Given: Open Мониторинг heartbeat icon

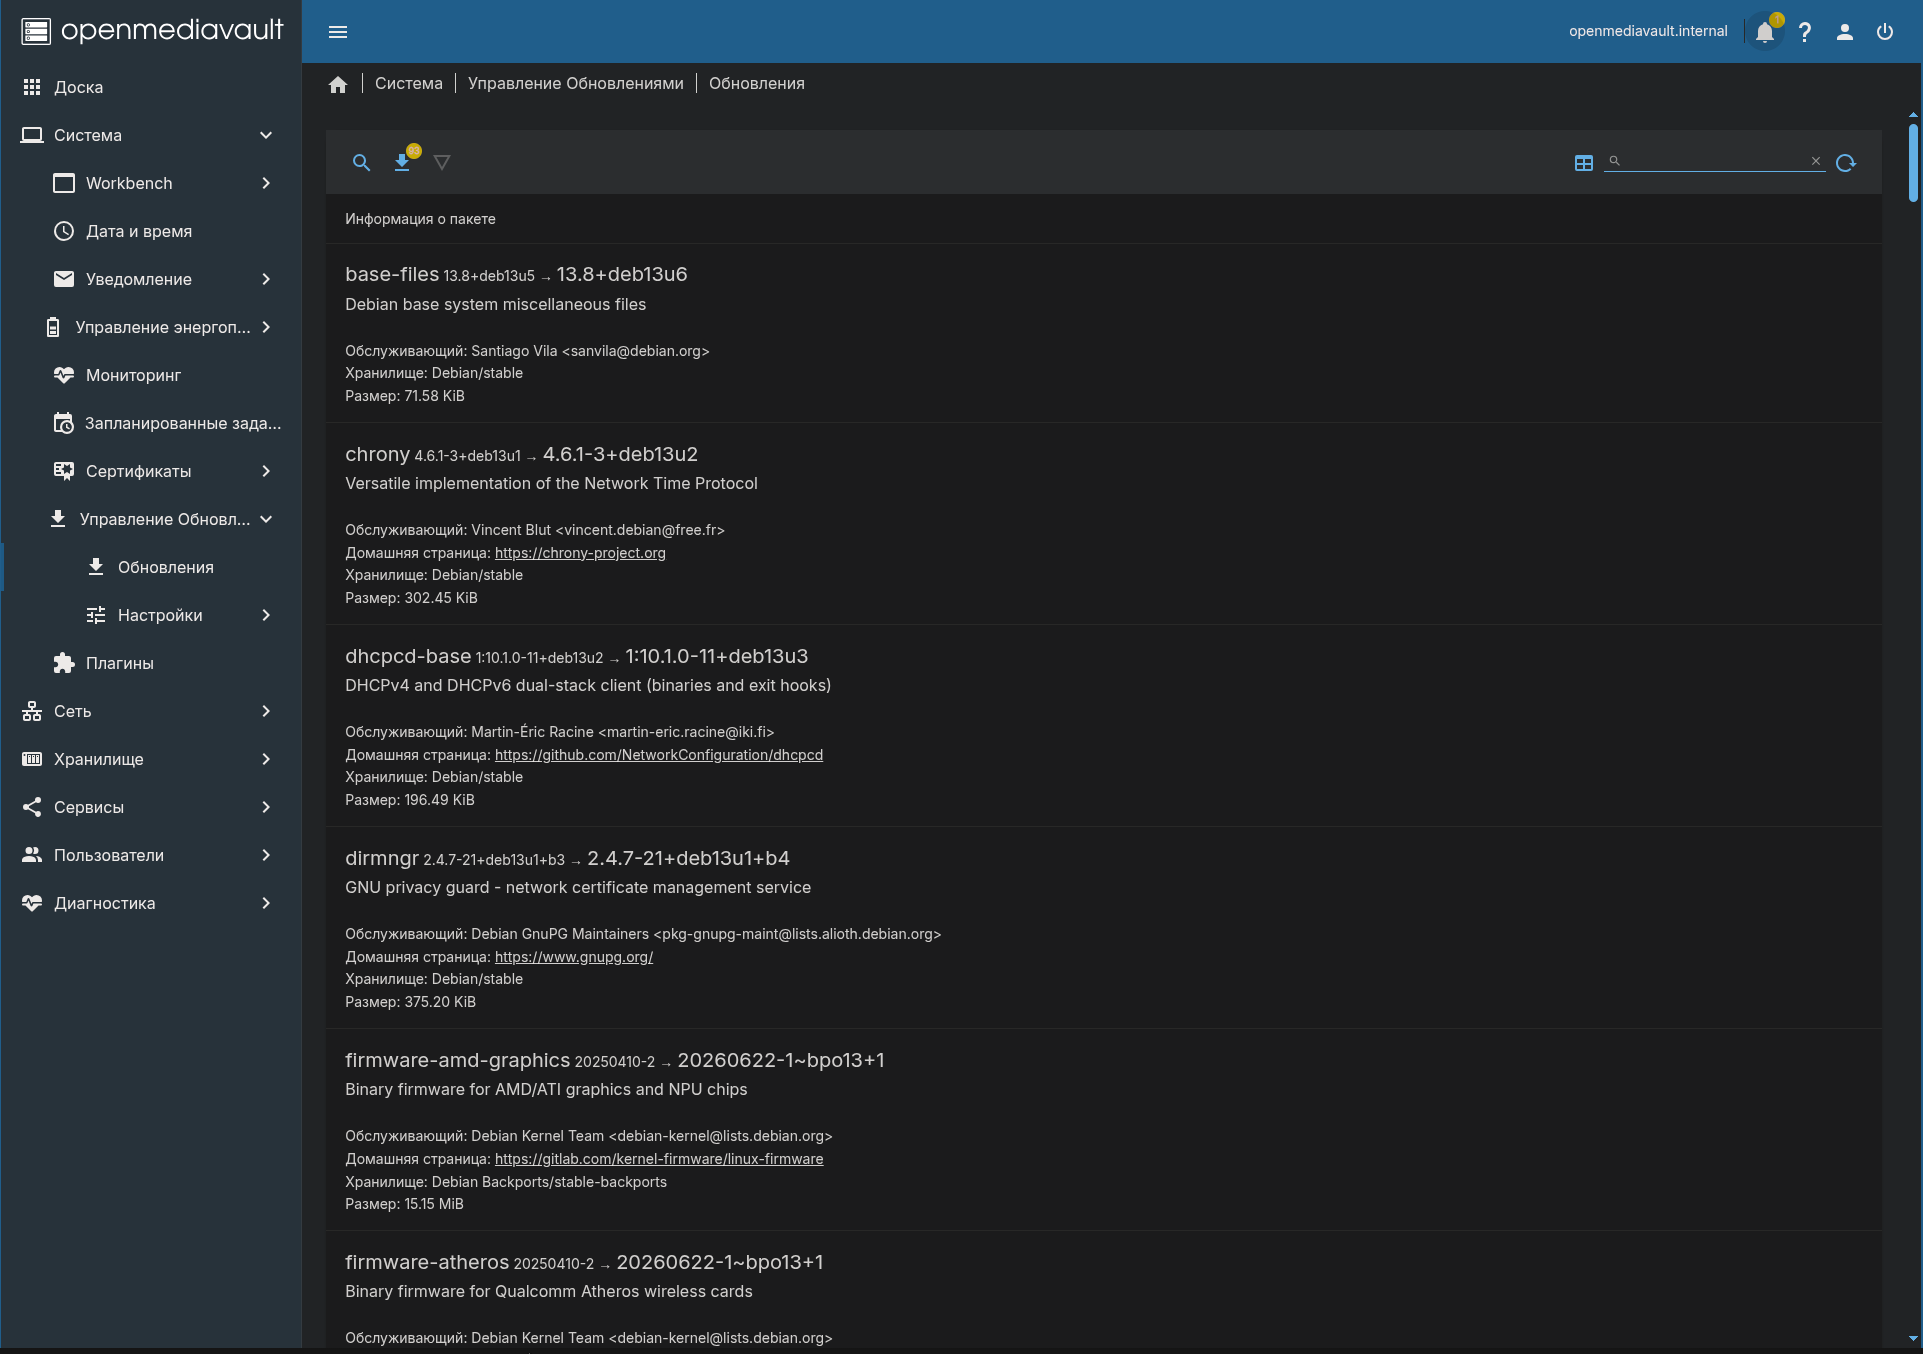Looking at the screenshot, I should tap(64, 375).
